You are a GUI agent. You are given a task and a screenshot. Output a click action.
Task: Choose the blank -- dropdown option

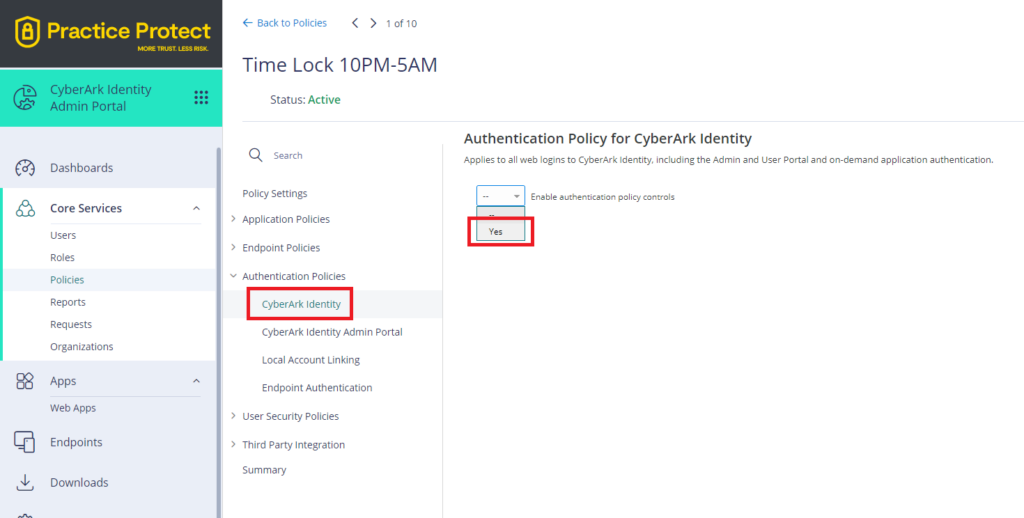500,215
